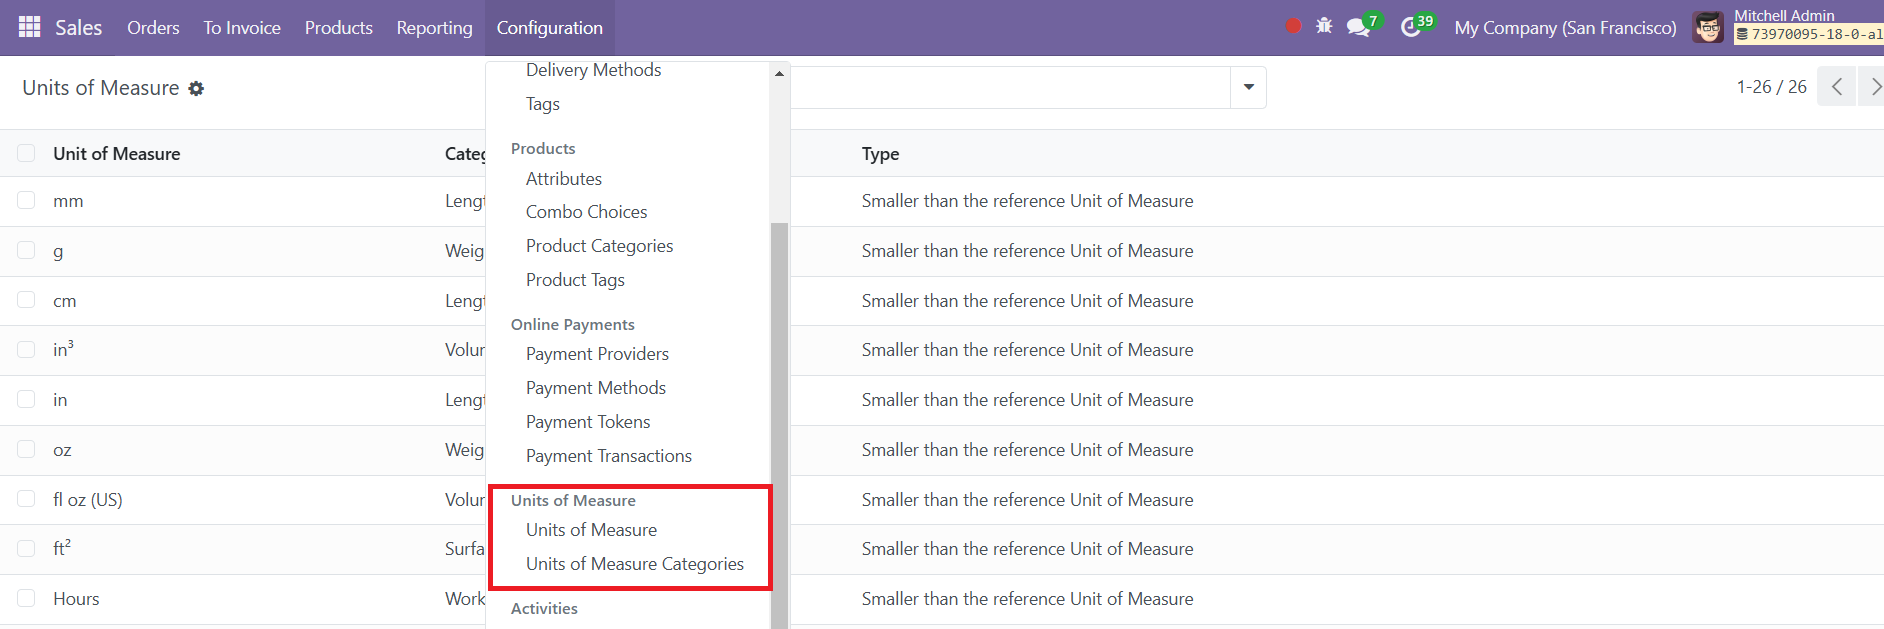Tick the checkbox for mm row
1884x629 pixels.
[26, 200]
